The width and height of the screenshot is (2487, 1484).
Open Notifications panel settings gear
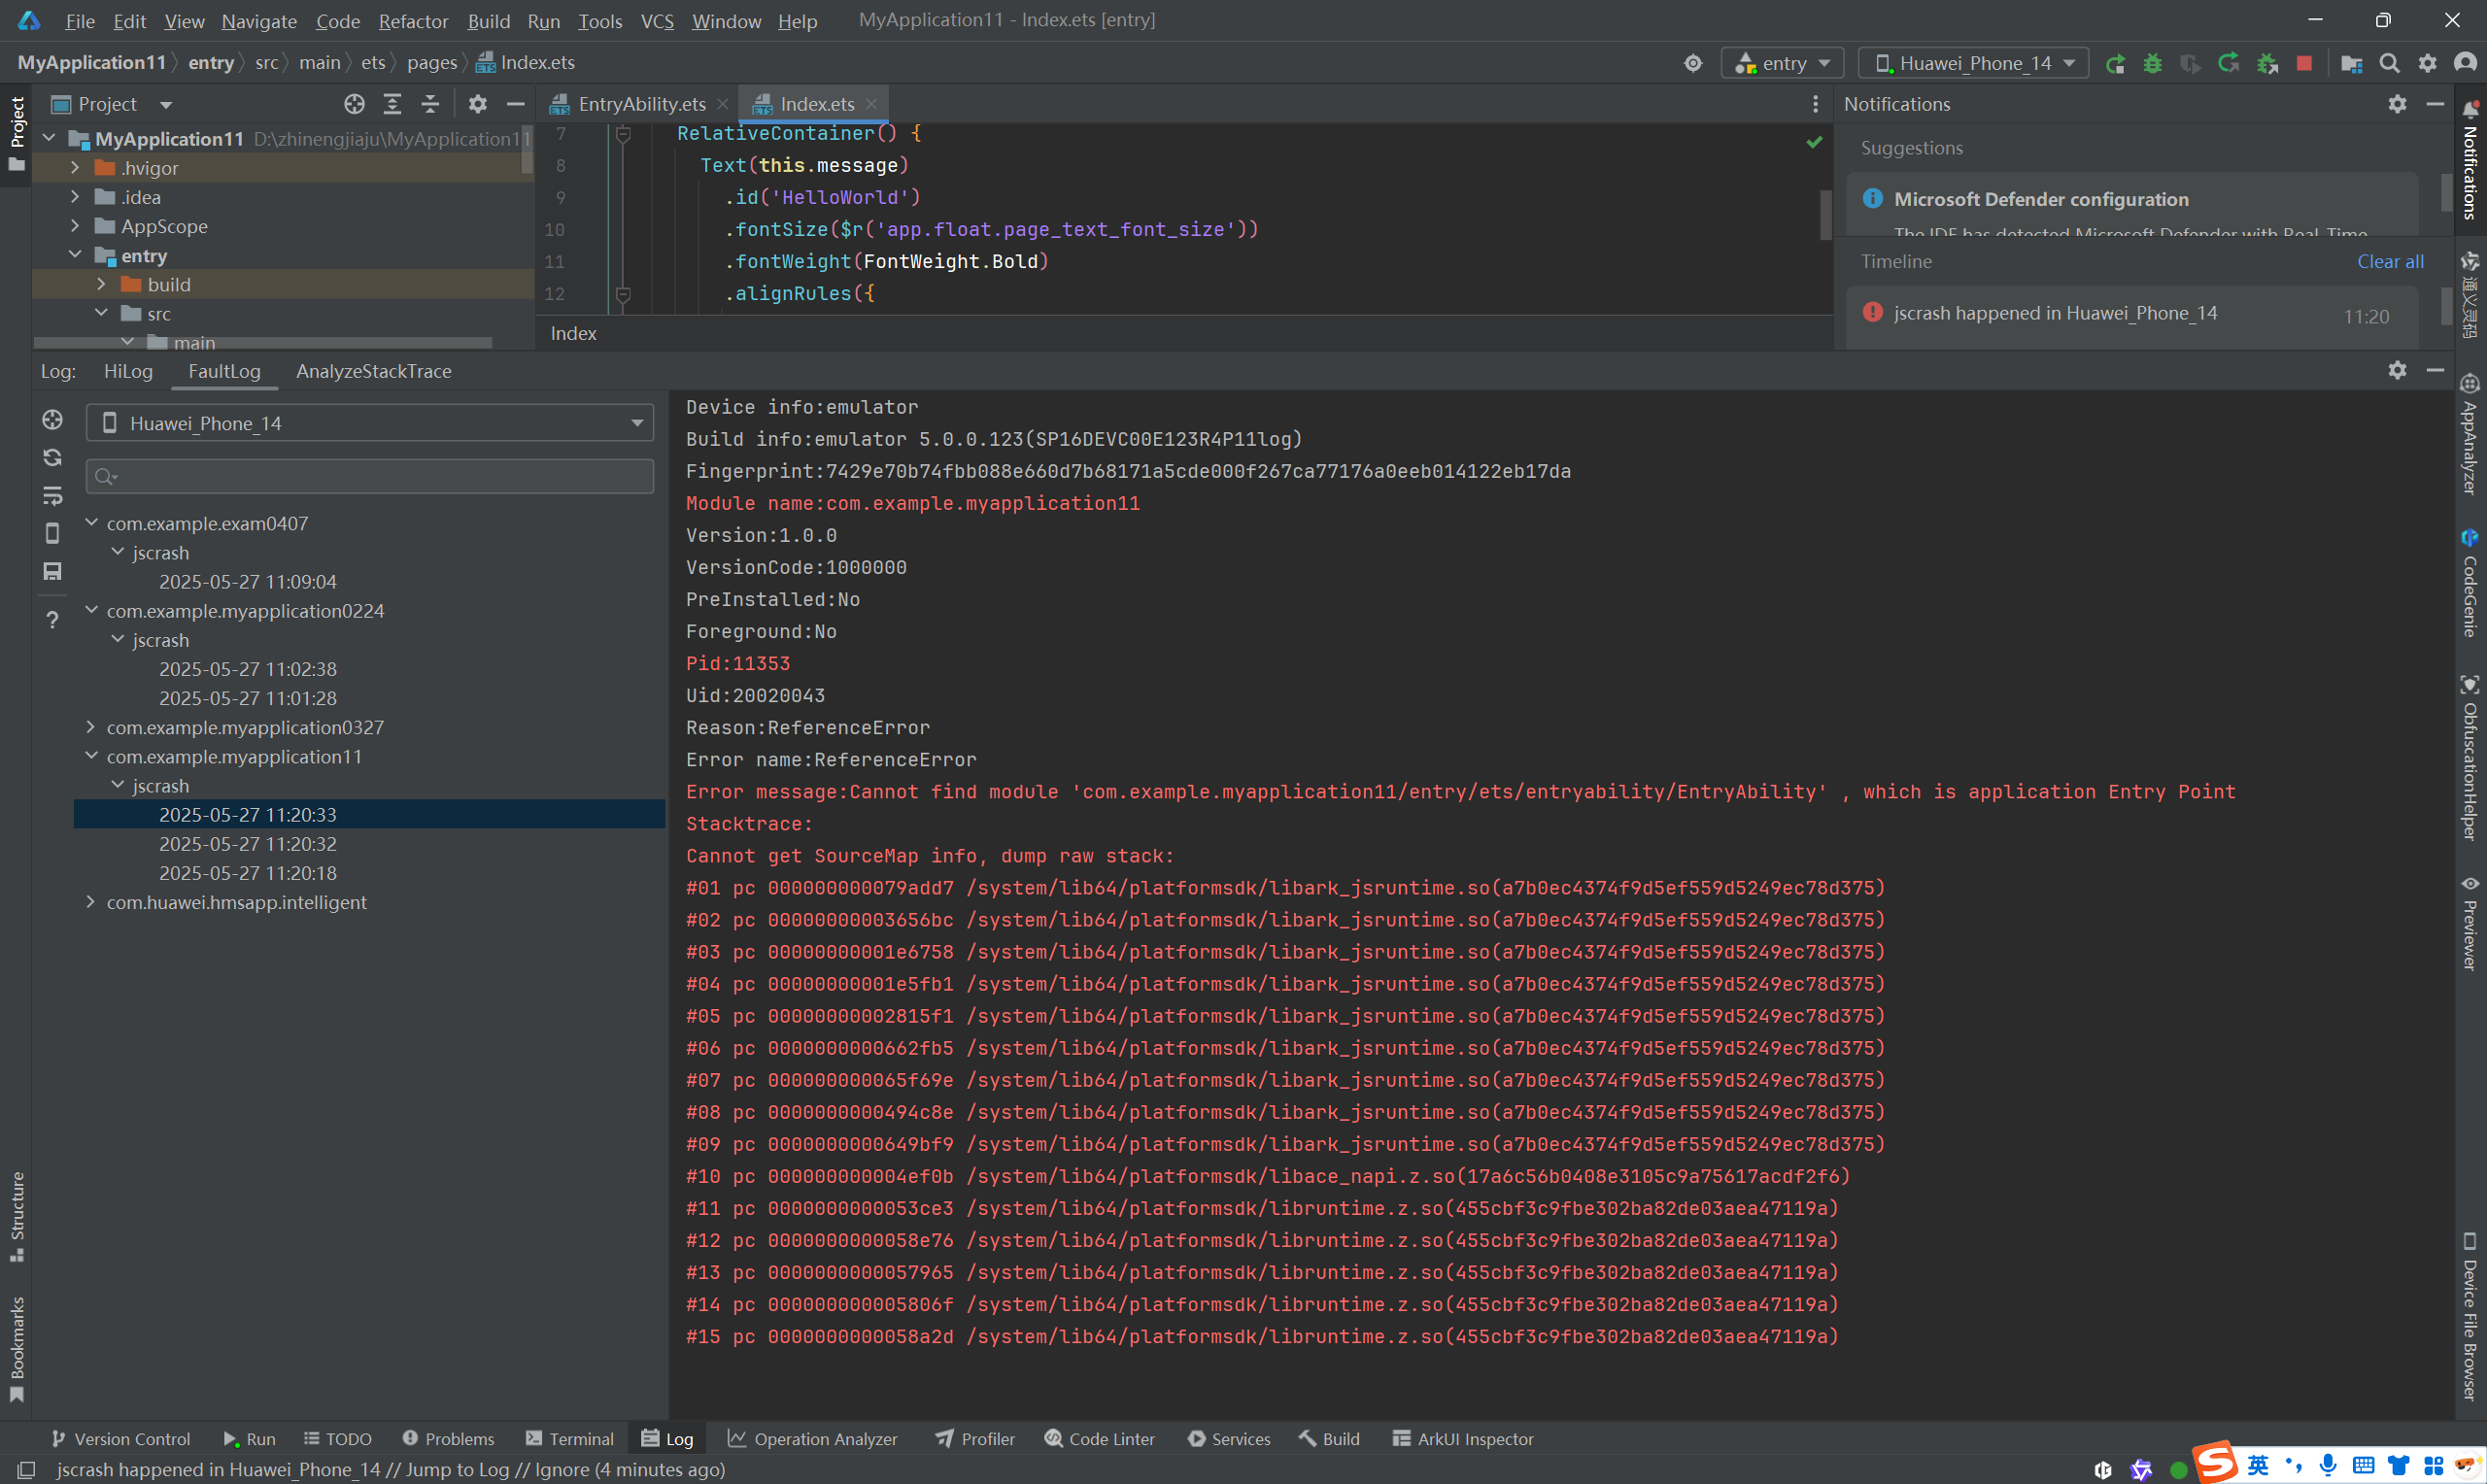tap(2397, 104)
